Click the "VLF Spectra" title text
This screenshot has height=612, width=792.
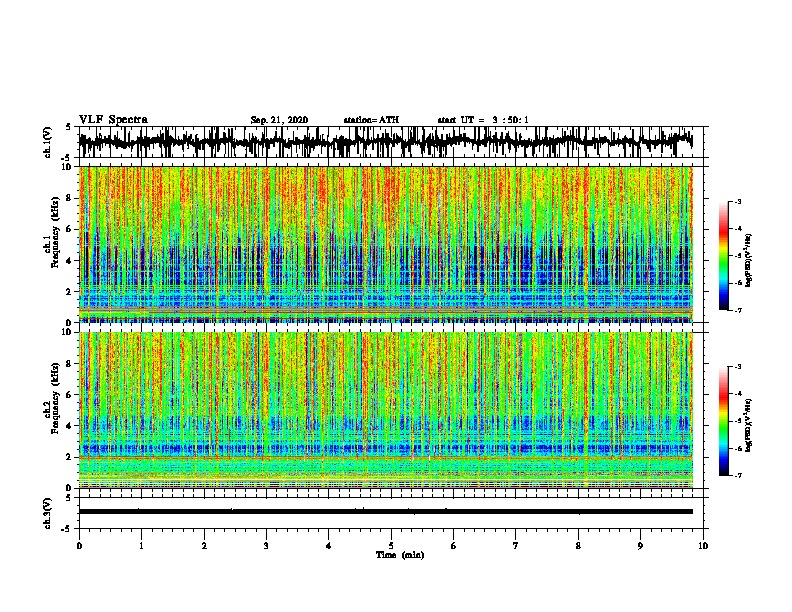coord(113,120)
